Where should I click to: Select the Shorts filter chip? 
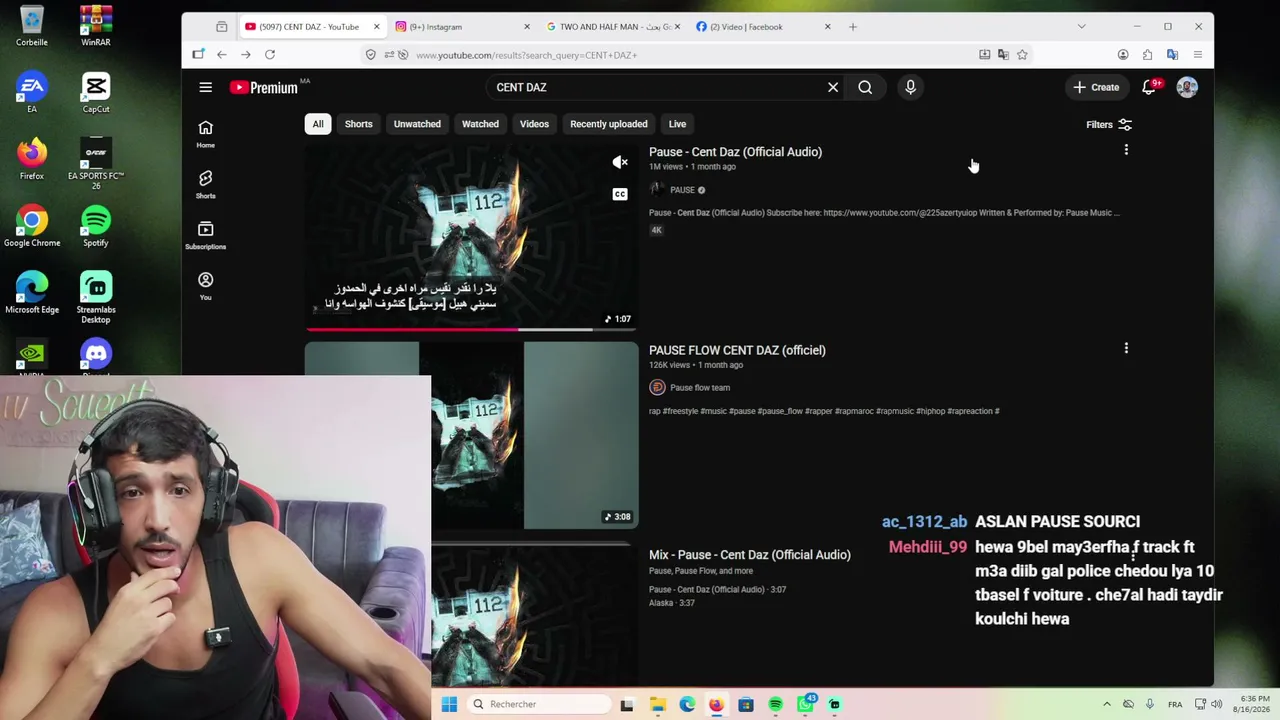click(x=358, y=124)
